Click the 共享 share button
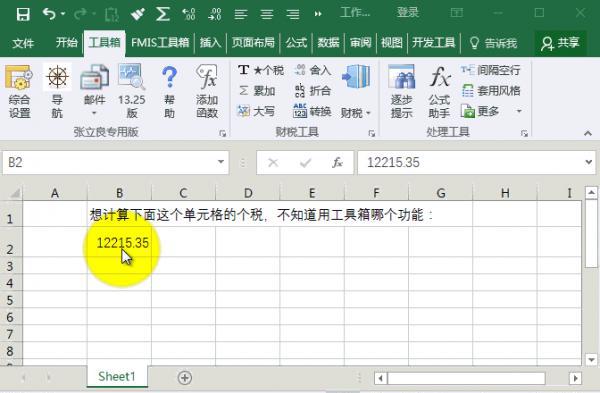 point(560,43)
